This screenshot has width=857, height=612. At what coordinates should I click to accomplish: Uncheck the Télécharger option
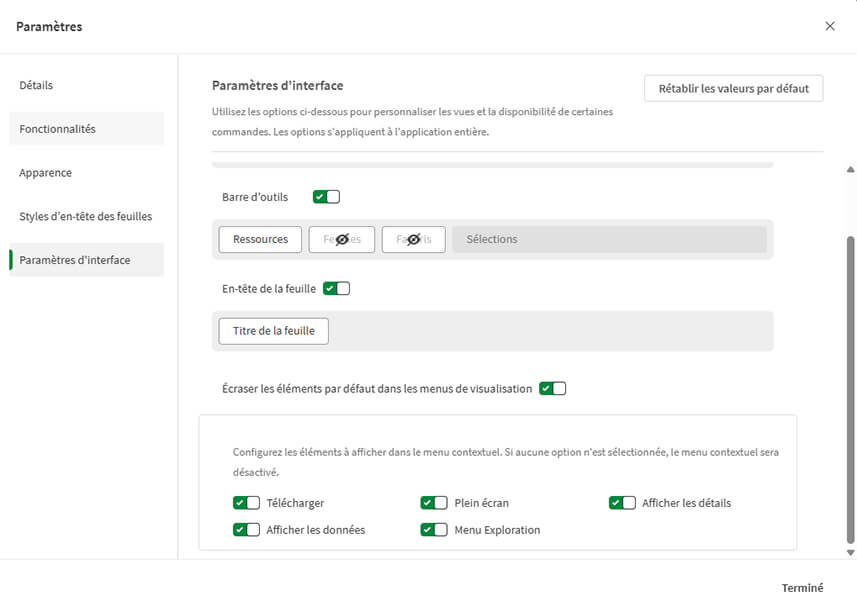[246, 503]
